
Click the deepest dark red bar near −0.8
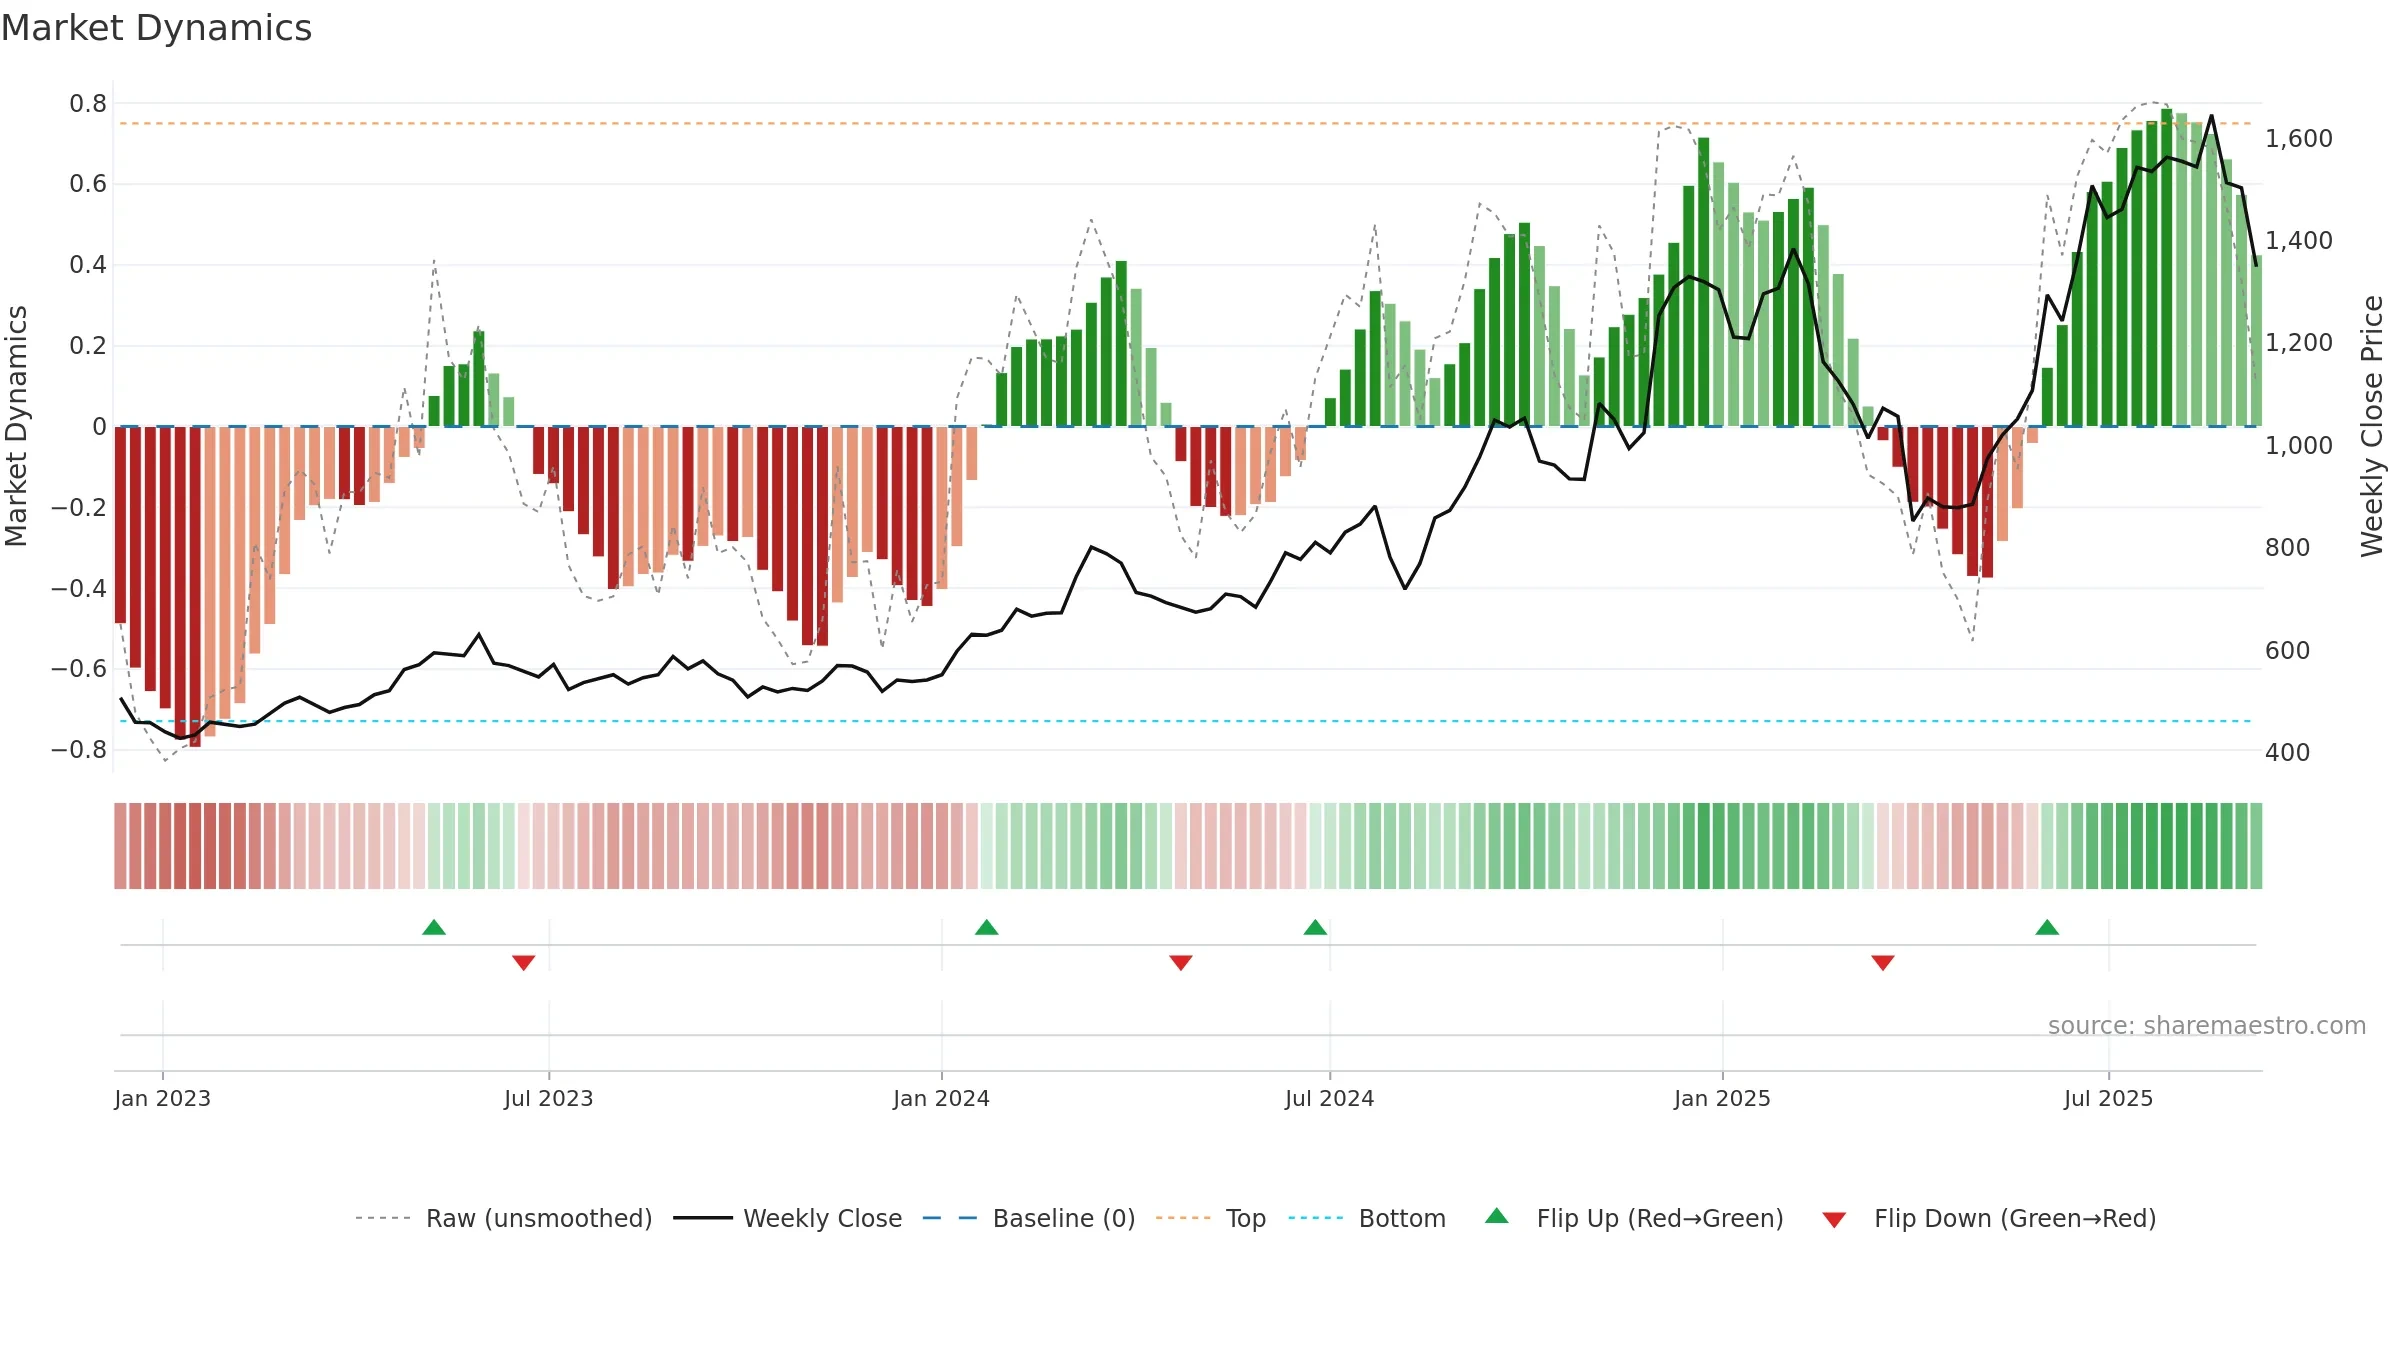[195, 587]
